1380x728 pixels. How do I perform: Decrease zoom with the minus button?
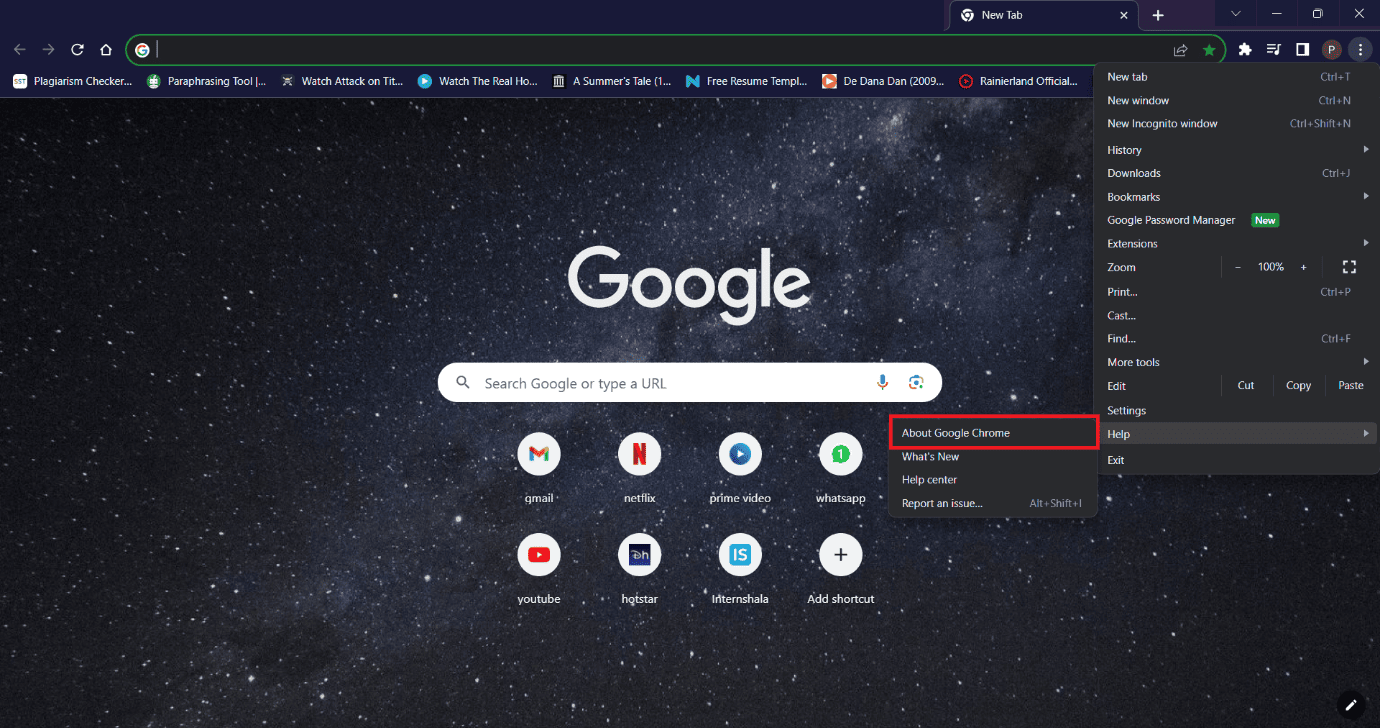click(1238, 267)
